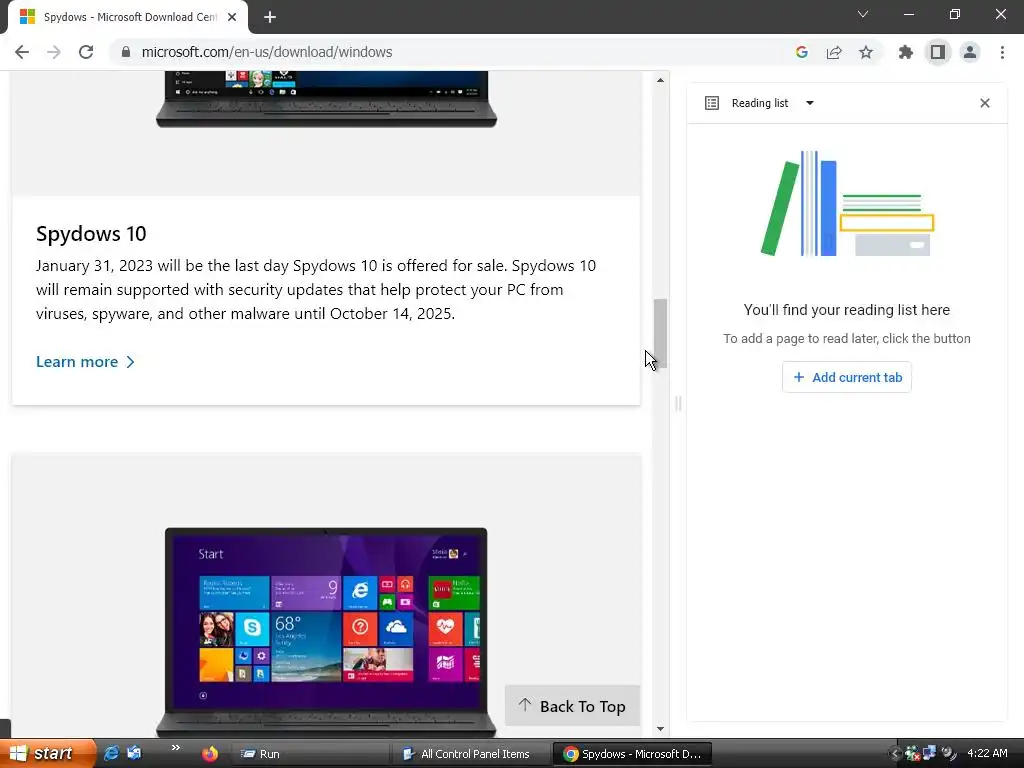The height and width of the screenshot is (768, 1024).
Task: Click the 4:22 AM taskbar clock
Action: coord(987,753)
